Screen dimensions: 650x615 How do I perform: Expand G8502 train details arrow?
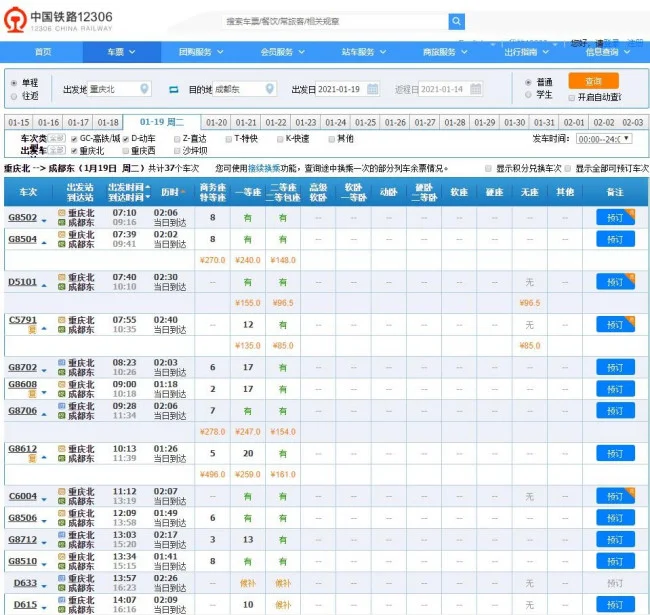44,221
